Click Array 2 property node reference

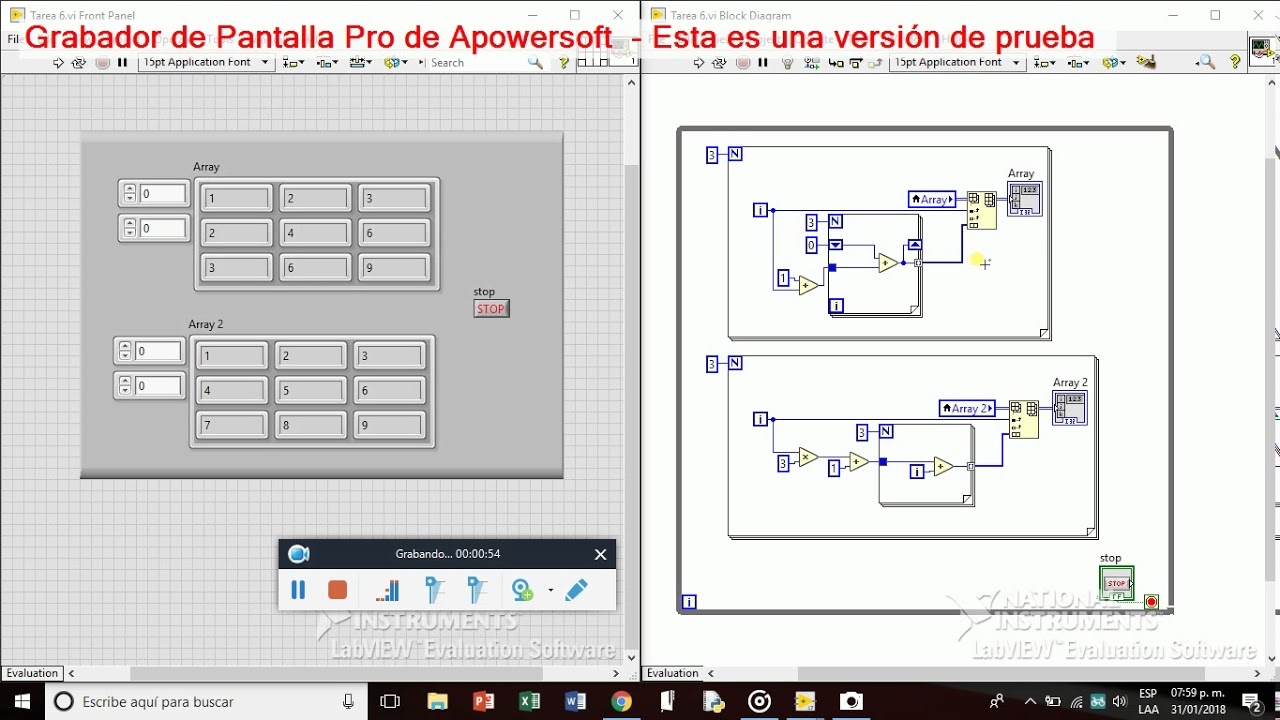[967, 408]
